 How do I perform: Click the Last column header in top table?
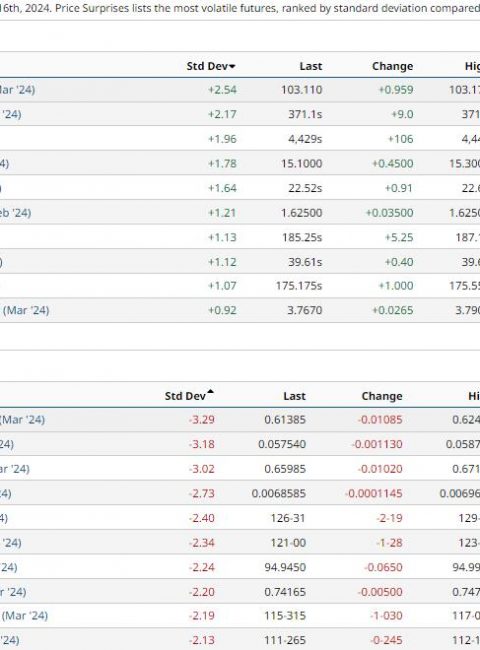[x=310, y=66]
